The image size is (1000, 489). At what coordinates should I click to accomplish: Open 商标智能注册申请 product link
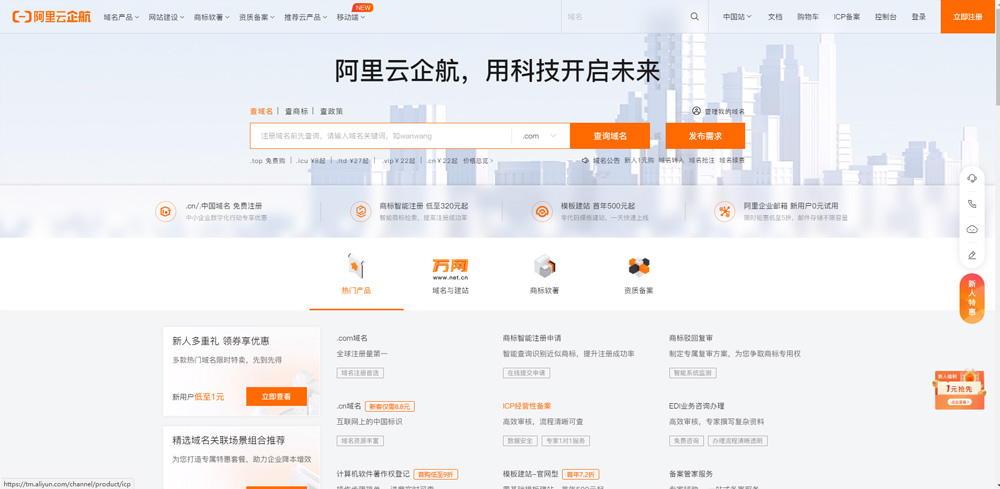(532, 338)
